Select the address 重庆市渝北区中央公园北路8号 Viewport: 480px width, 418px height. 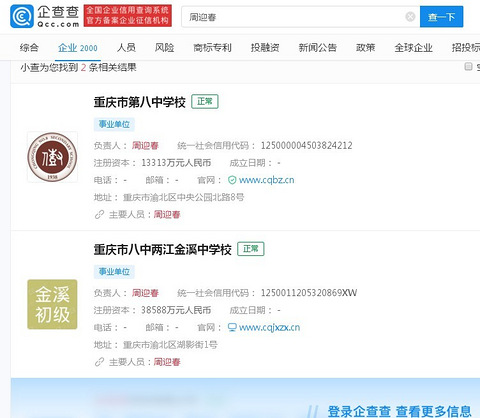pyautogui.click(x=183, y=197)
